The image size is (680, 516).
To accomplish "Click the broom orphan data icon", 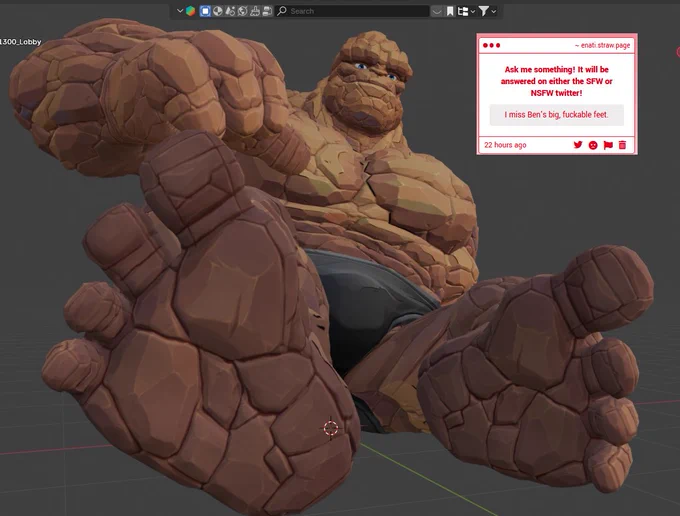I will 255,11.
